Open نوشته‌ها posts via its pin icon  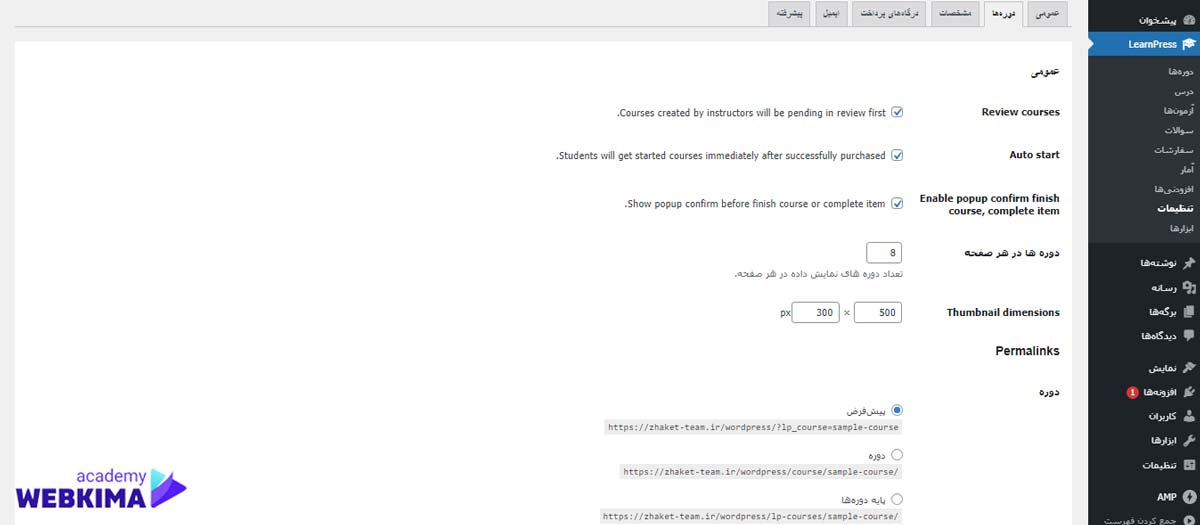point(1188,263)
